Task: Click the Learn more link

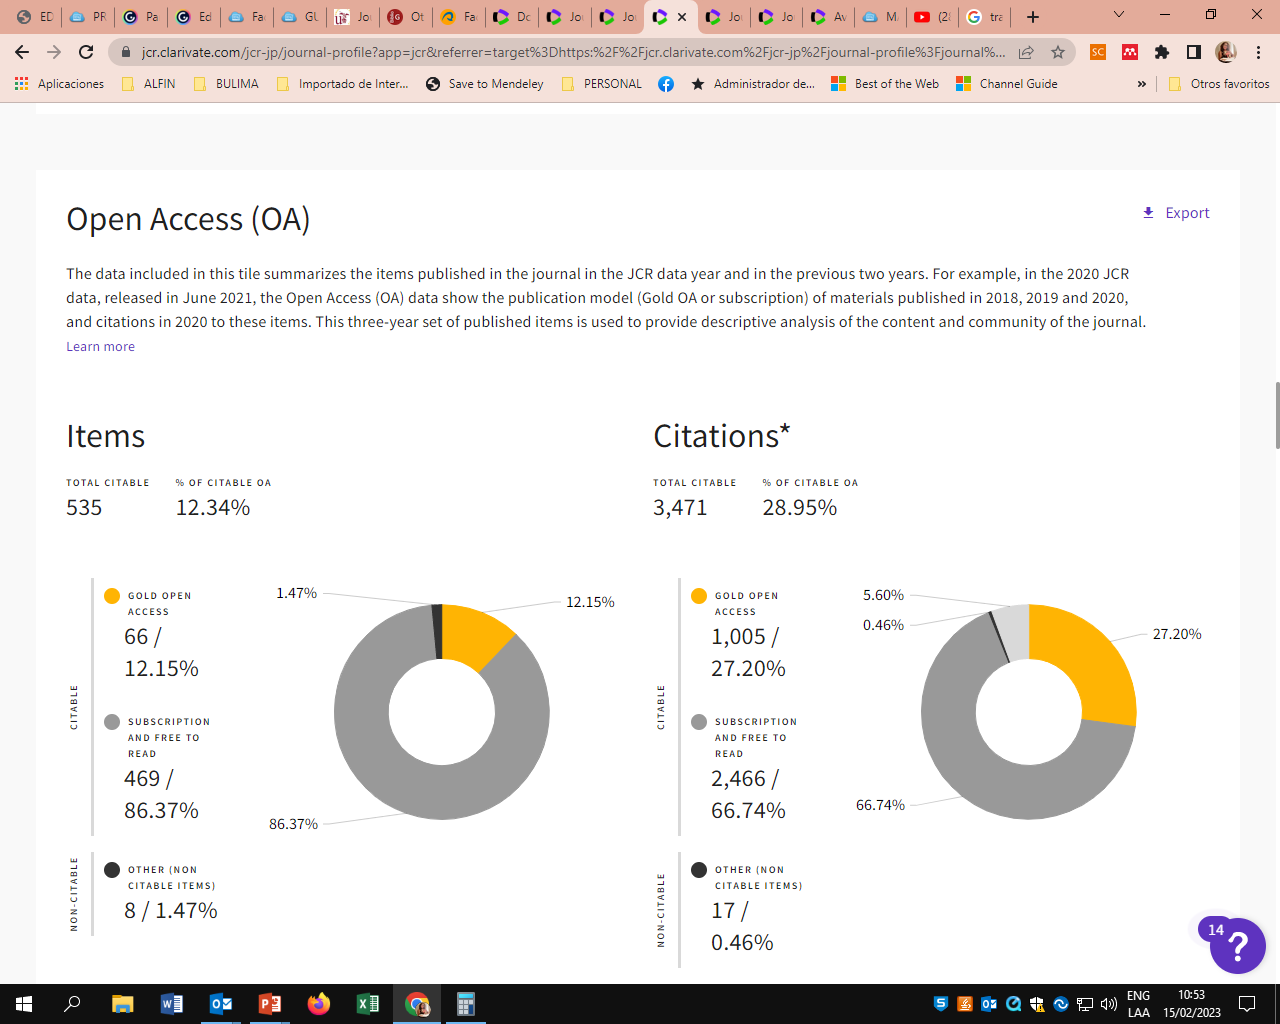Action: click(x=100, y=346)
